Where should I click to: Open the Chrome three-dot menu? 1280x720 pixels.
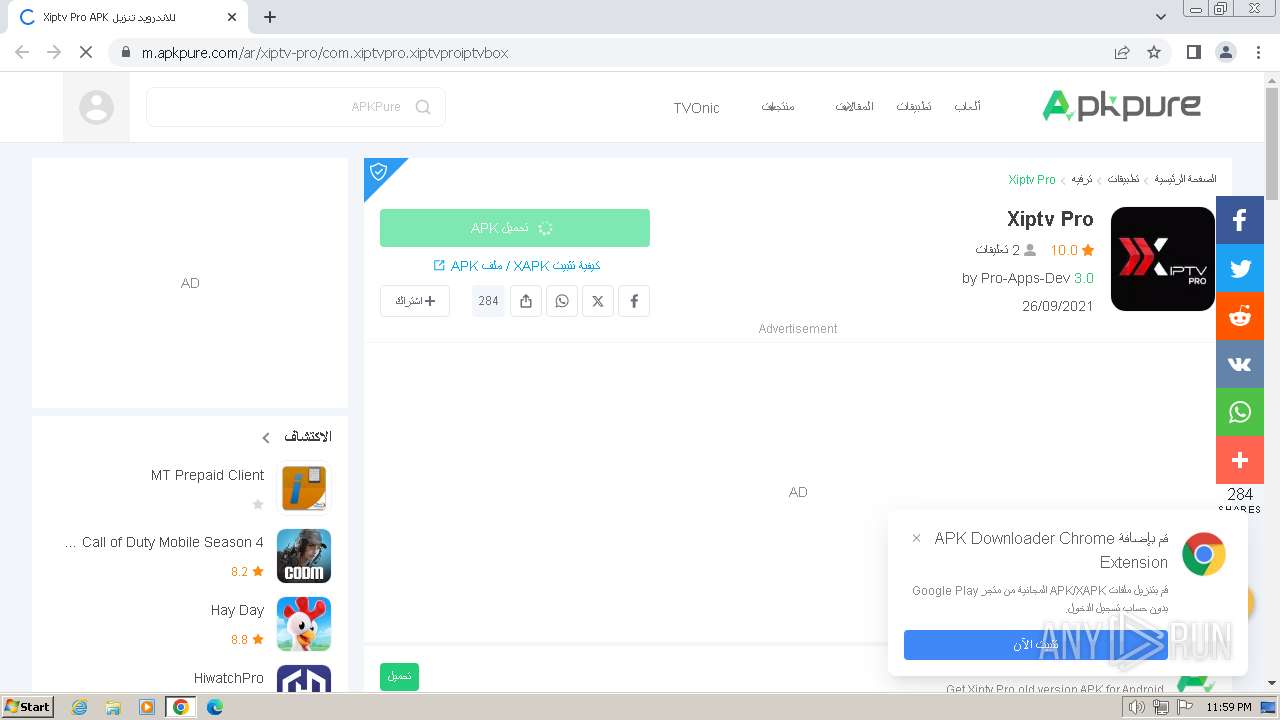(1258, 52)
